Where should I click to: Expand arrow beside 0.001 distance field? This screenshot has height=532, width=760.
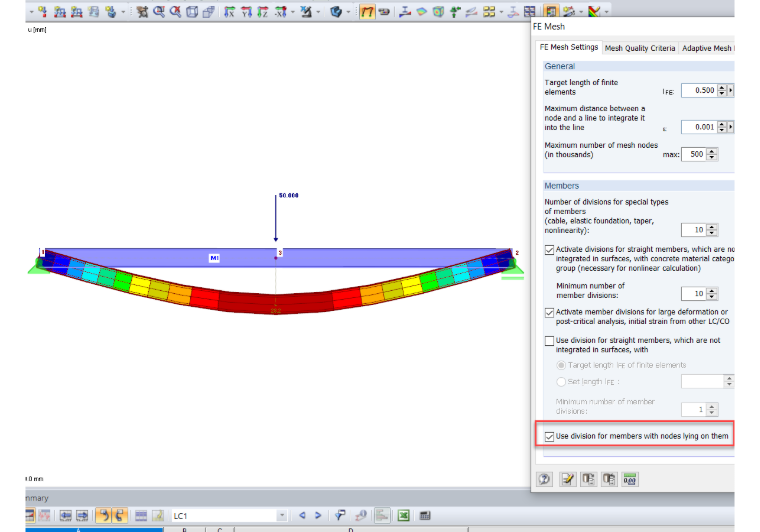point(730,127)
